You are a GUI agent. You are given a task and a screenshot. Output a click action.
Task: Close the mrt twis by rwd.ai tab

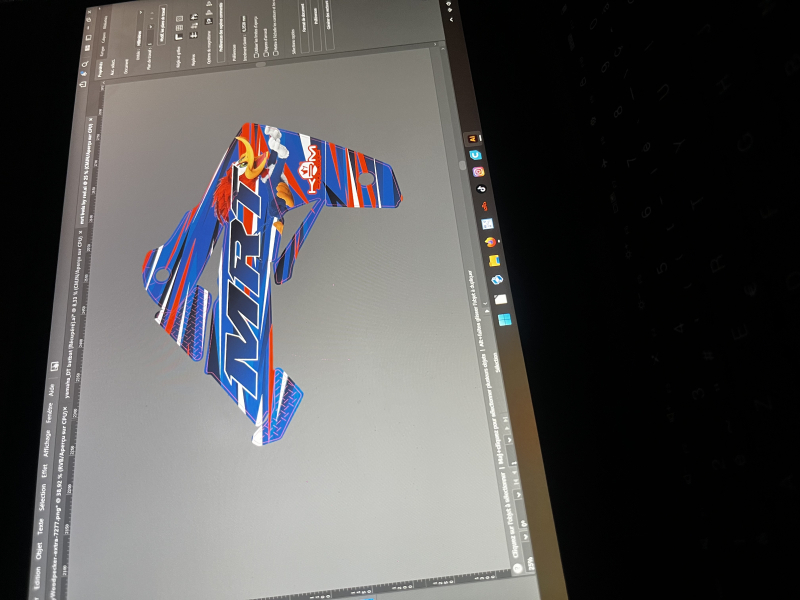coord(91,119)
